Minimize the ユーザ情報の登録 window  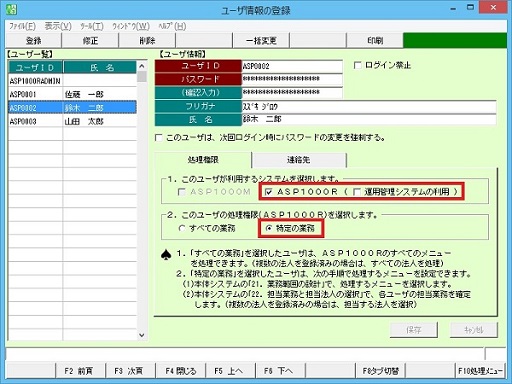[x=453, y=8]
